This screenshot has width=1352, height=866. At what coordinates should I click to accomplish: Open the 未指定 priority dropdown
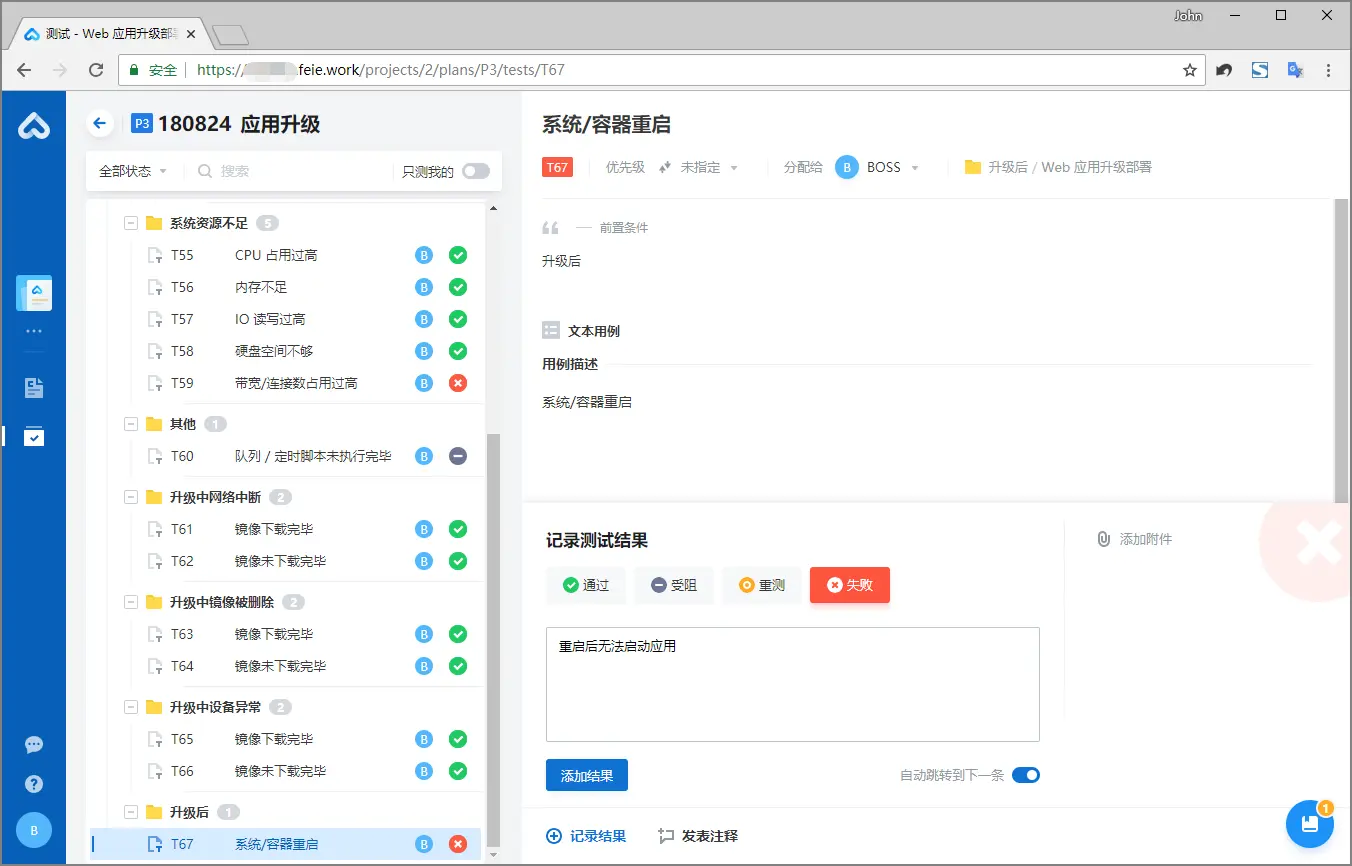(x=699, y=167)
